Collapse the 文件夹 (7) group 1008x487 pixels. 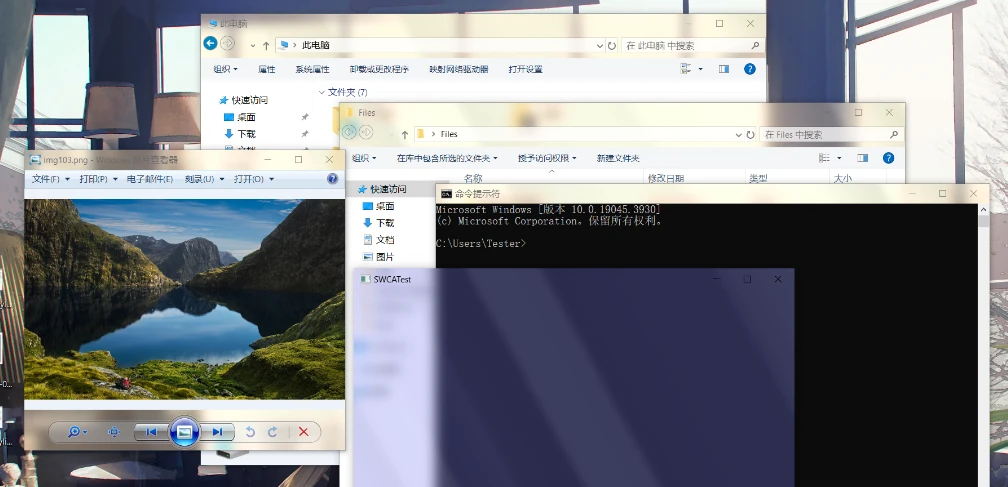(322, 92)
